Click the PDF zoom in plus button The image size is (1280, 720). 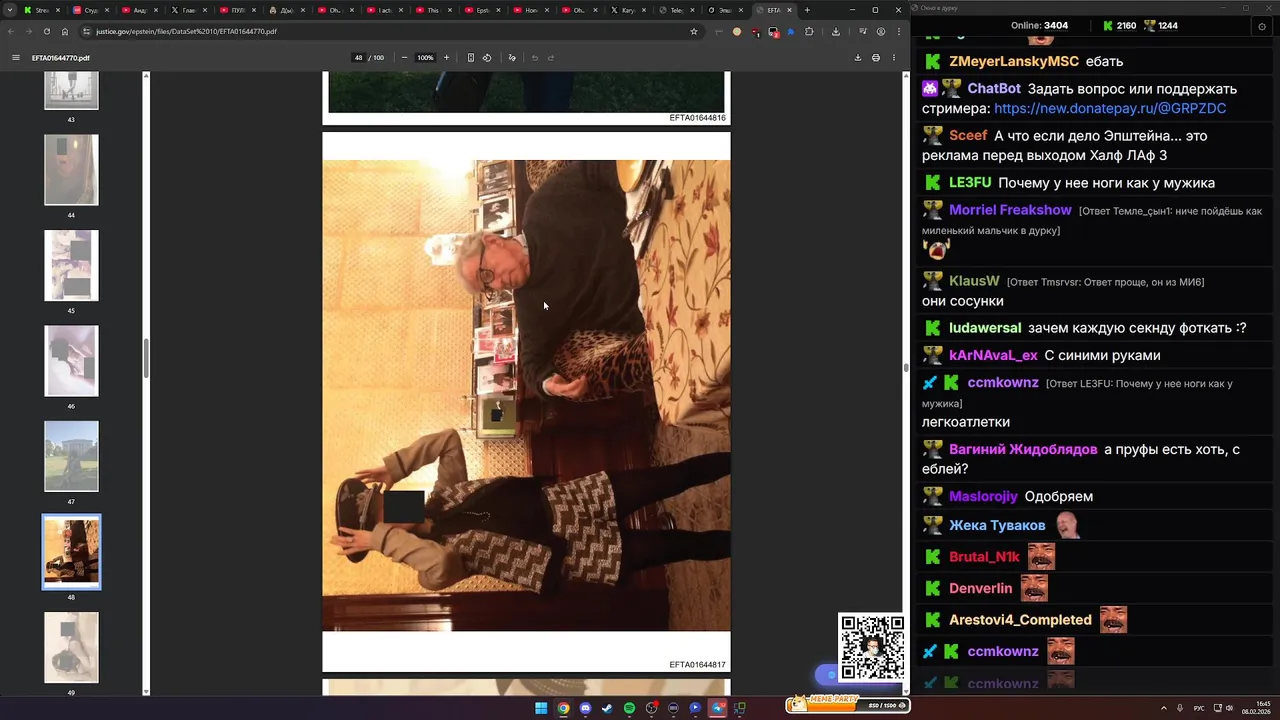coord(446,58)
